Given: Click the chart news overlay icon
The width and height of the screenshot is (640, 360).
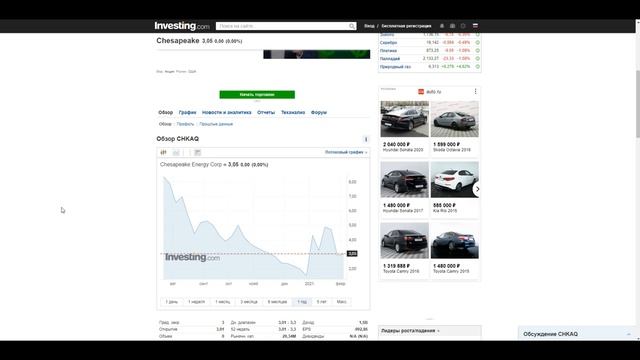Looking at the screenshot, I should click(197, 152).
